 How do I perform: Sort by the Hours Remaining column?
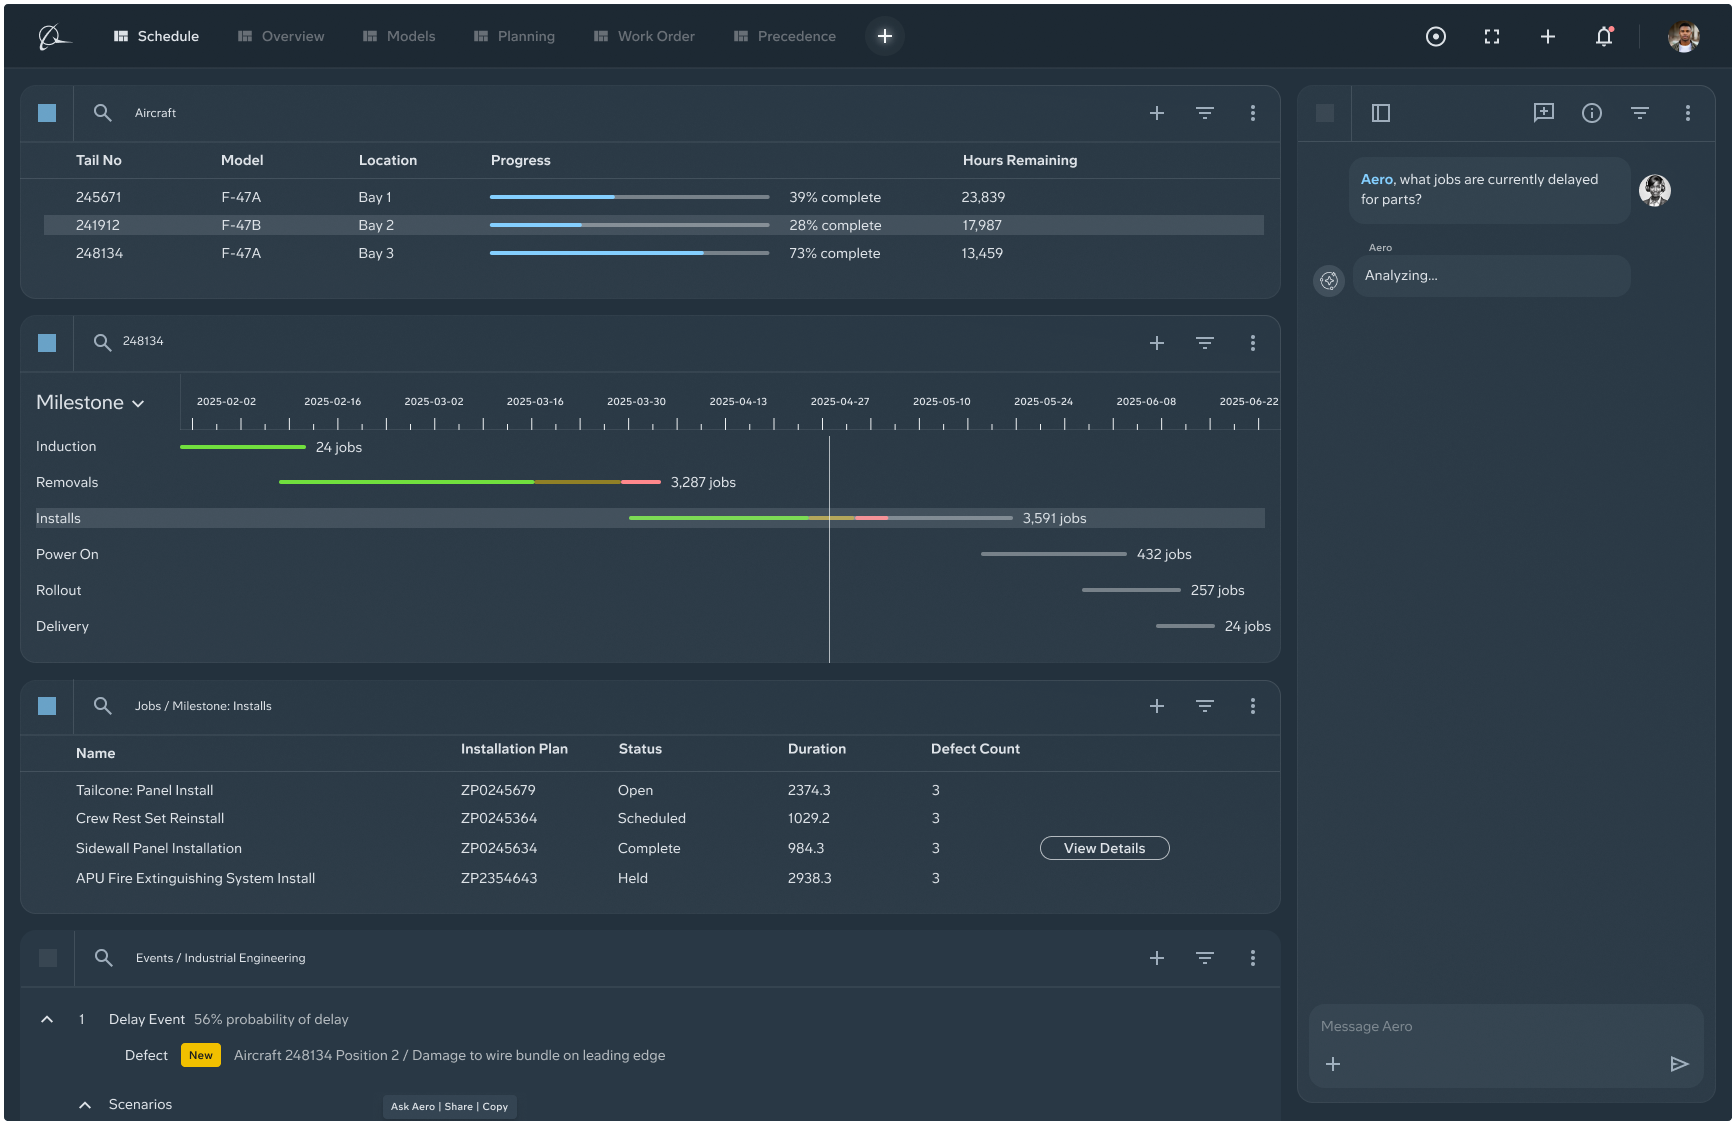point(1020,160)
